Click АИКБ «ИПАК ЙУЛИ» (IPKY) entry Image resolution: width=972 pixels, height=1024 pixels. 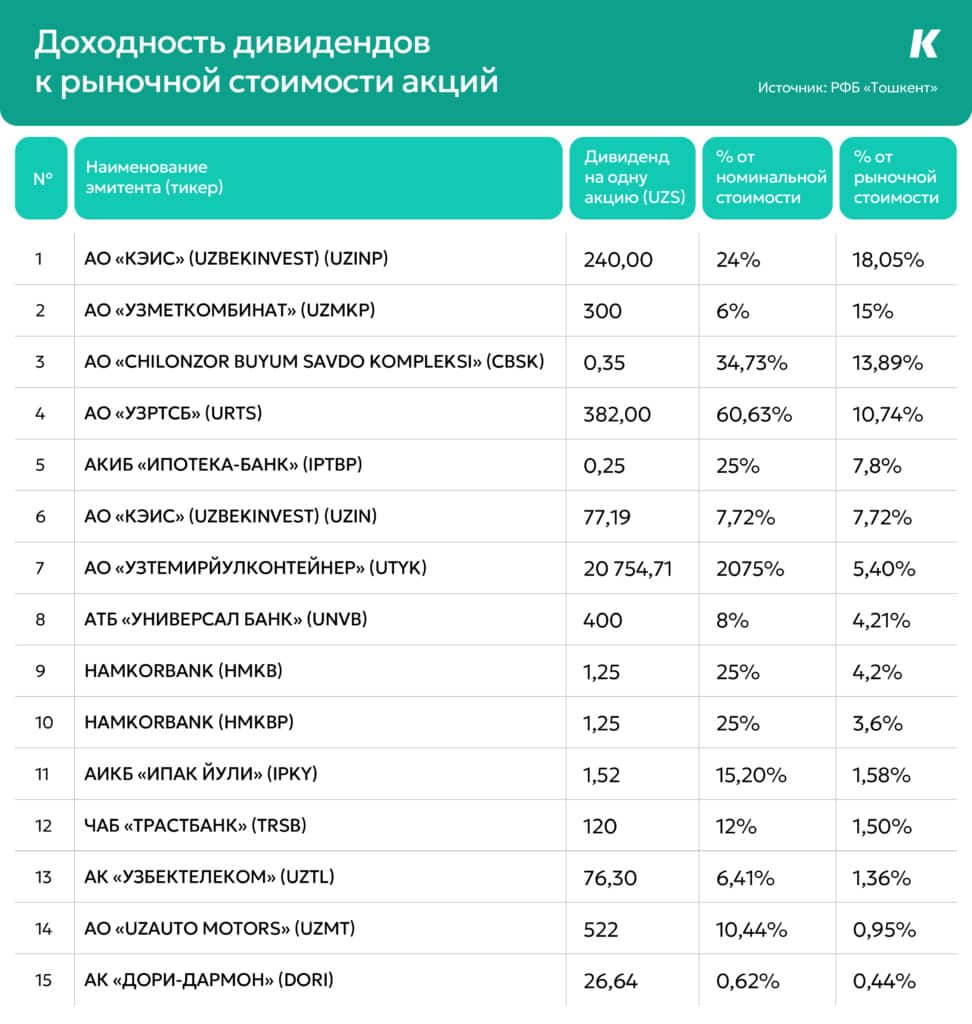tap(201, 775)
